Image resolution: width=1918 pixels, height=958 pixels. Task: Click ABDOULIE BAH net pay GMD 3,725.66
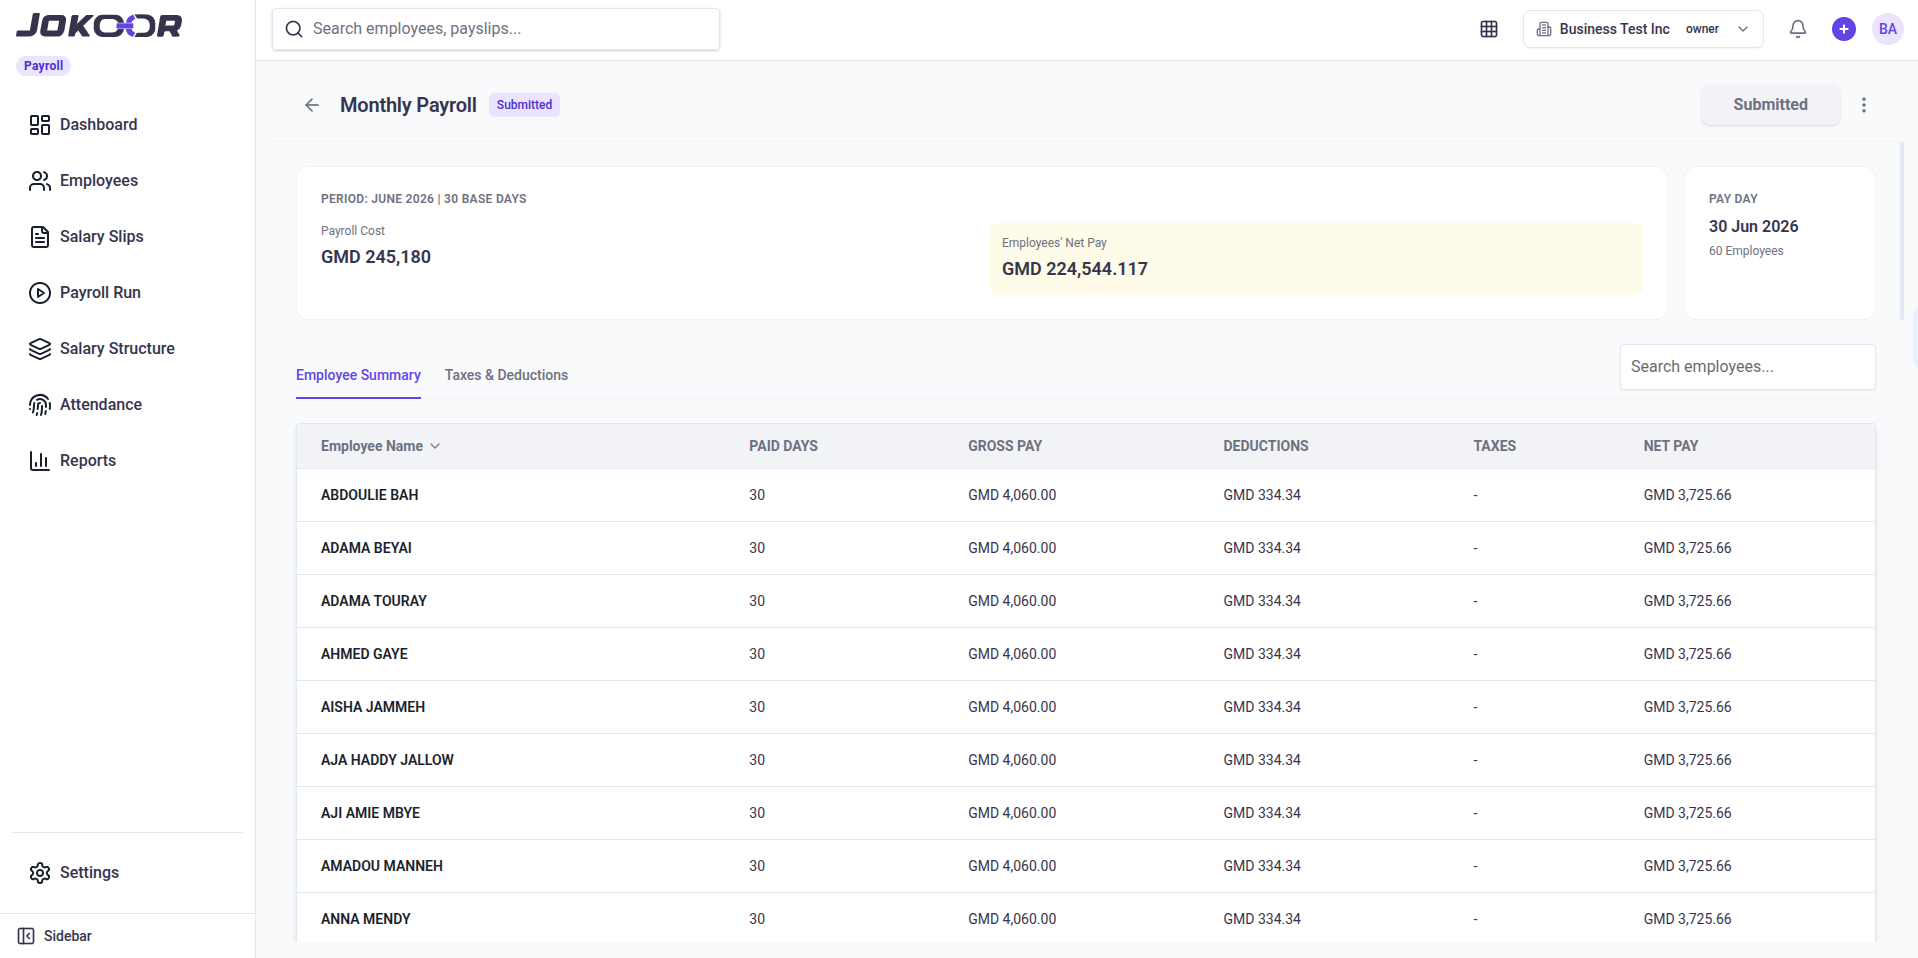pyautogui.click(x=1687, y=495)
